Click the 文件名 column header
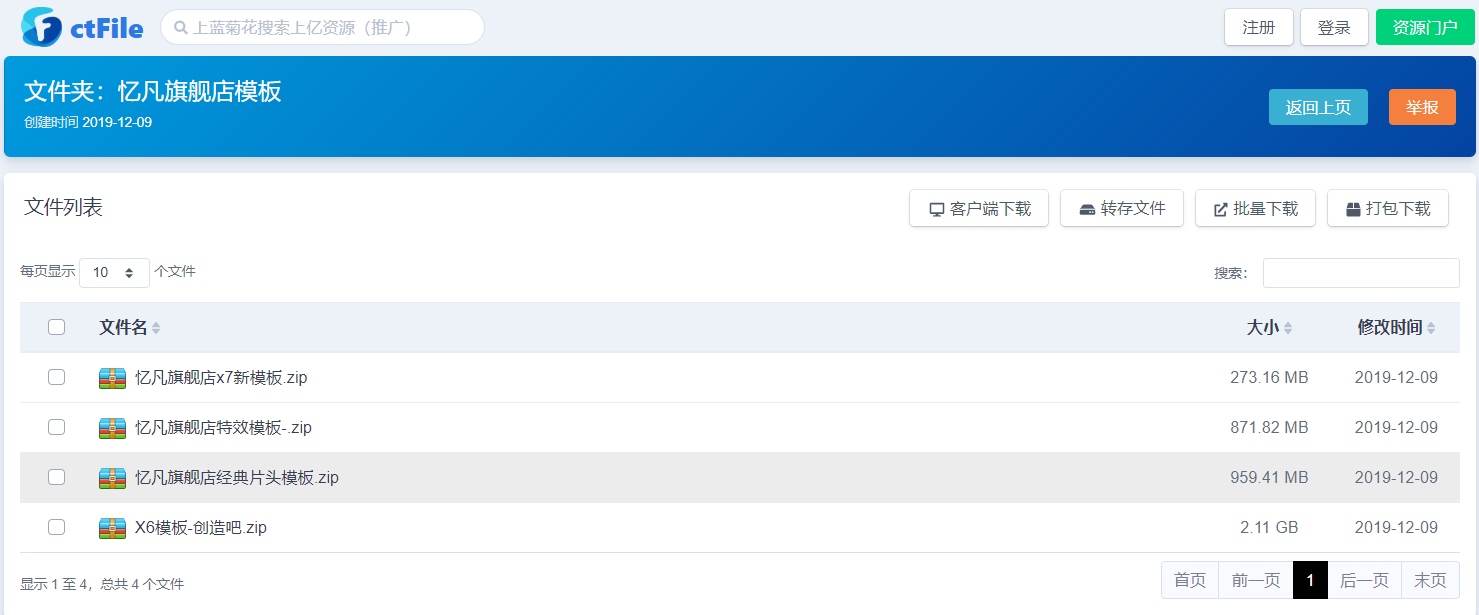The width and height of the screenshot is (1479, 615). coord(123,327)
